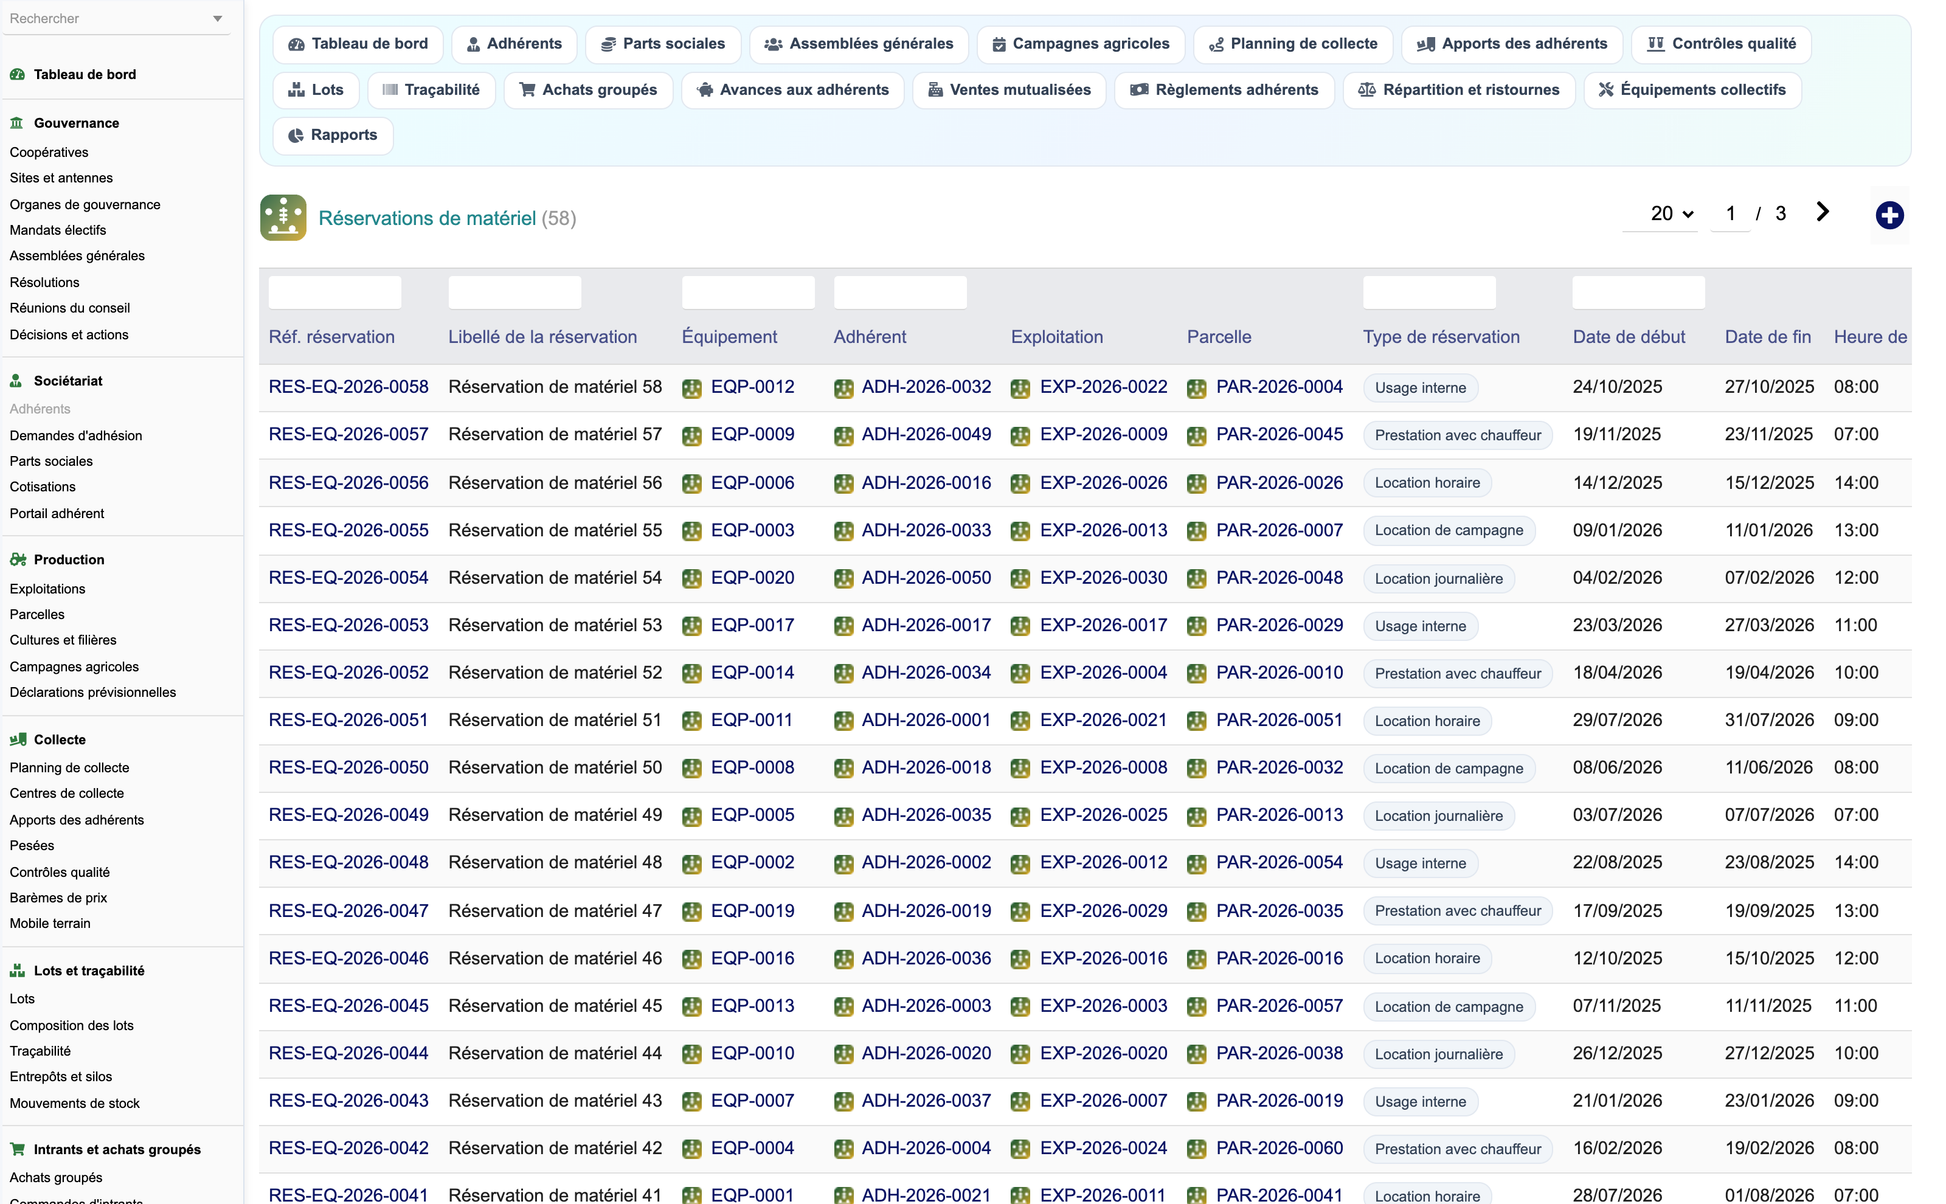Open the Rechercher search dropdown arrow

[x=218, y=19]
